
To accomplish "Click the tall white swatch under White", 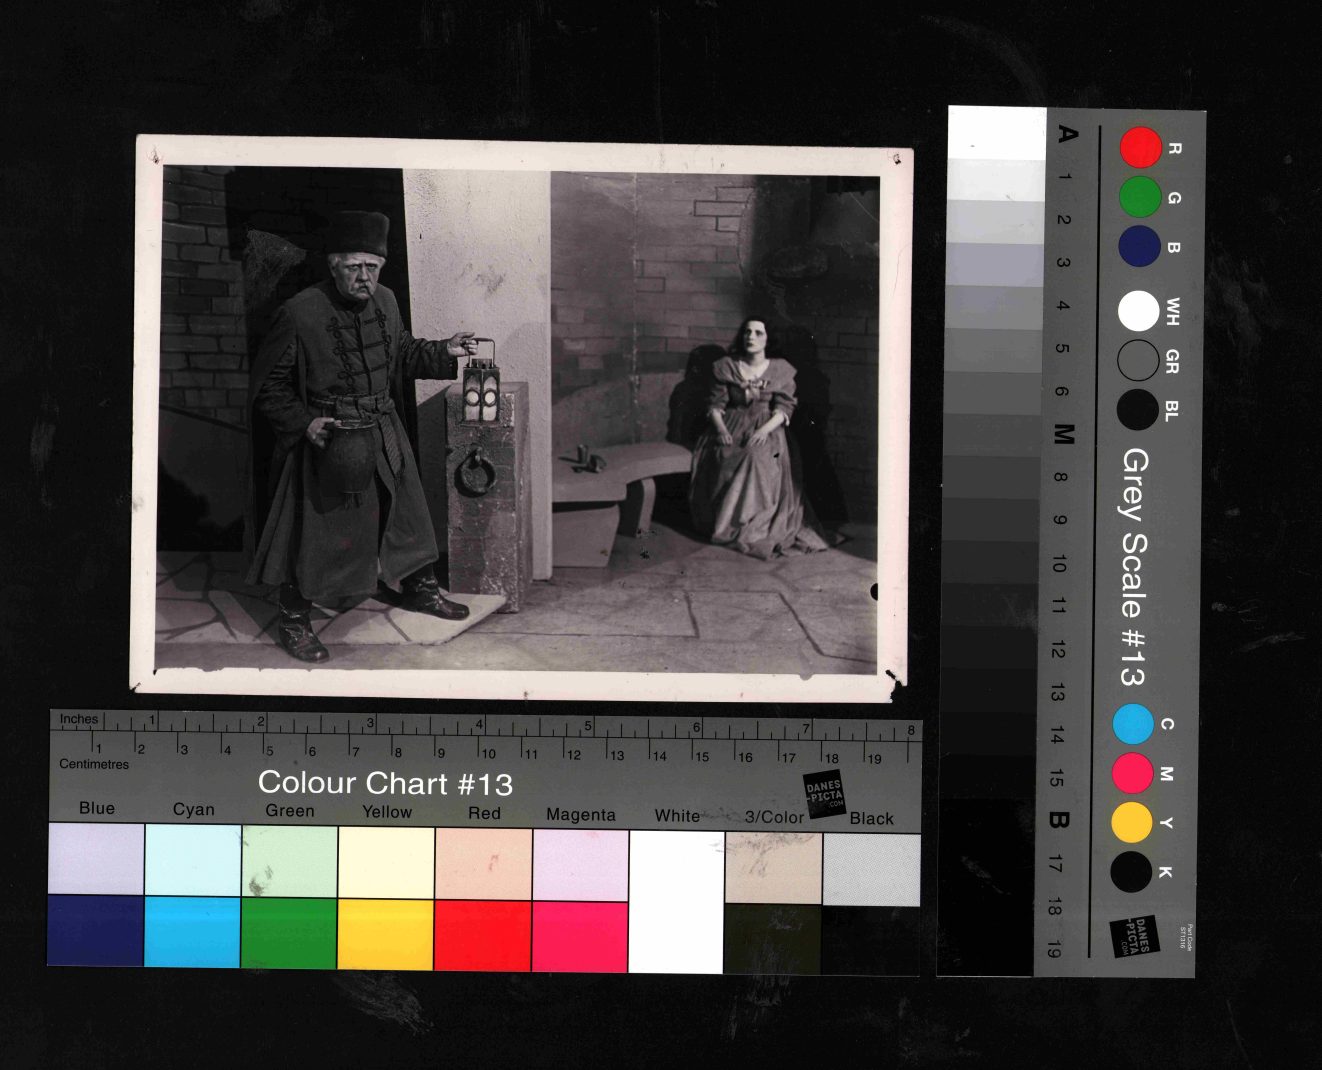I will click(676, 901).
